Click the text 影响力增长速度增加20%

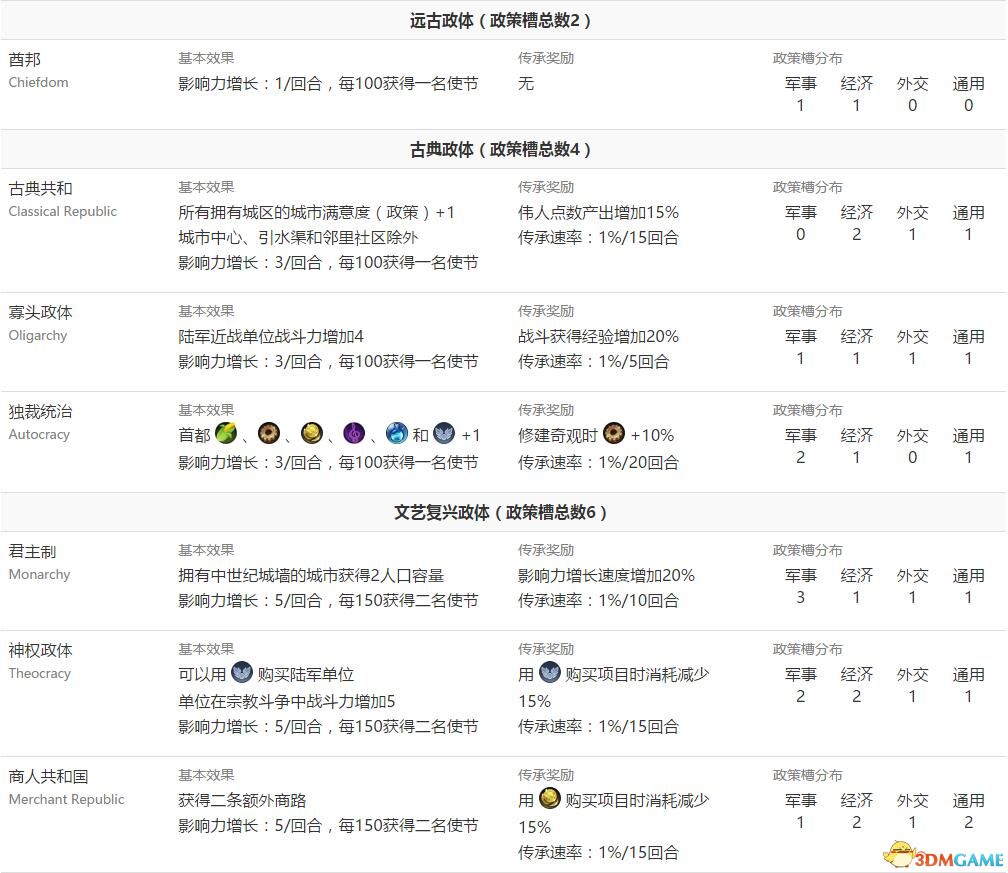(x=606, y=576)
